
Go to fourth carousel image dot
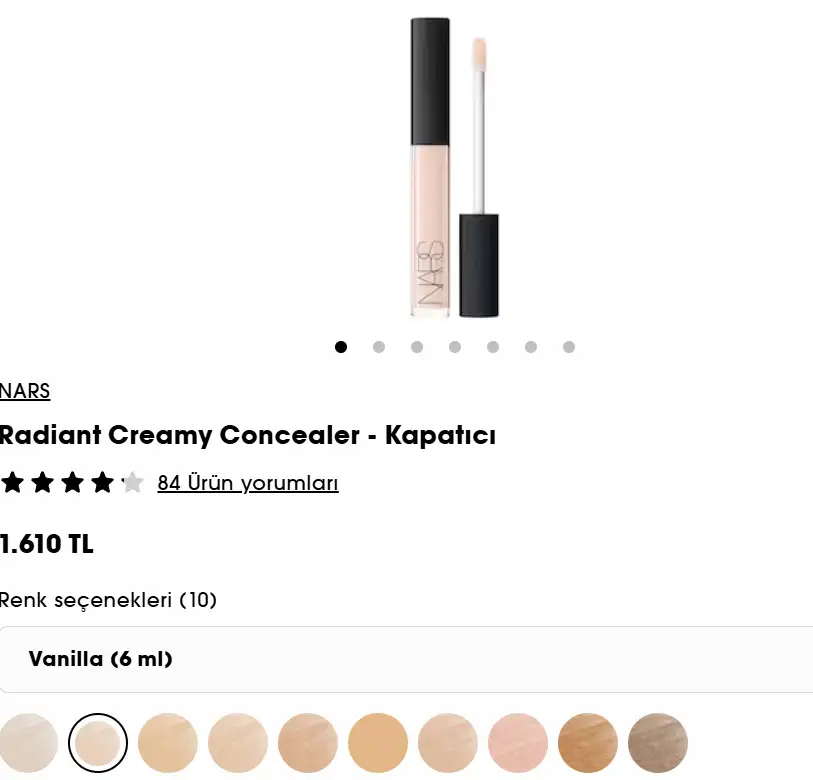pos(455,347)
